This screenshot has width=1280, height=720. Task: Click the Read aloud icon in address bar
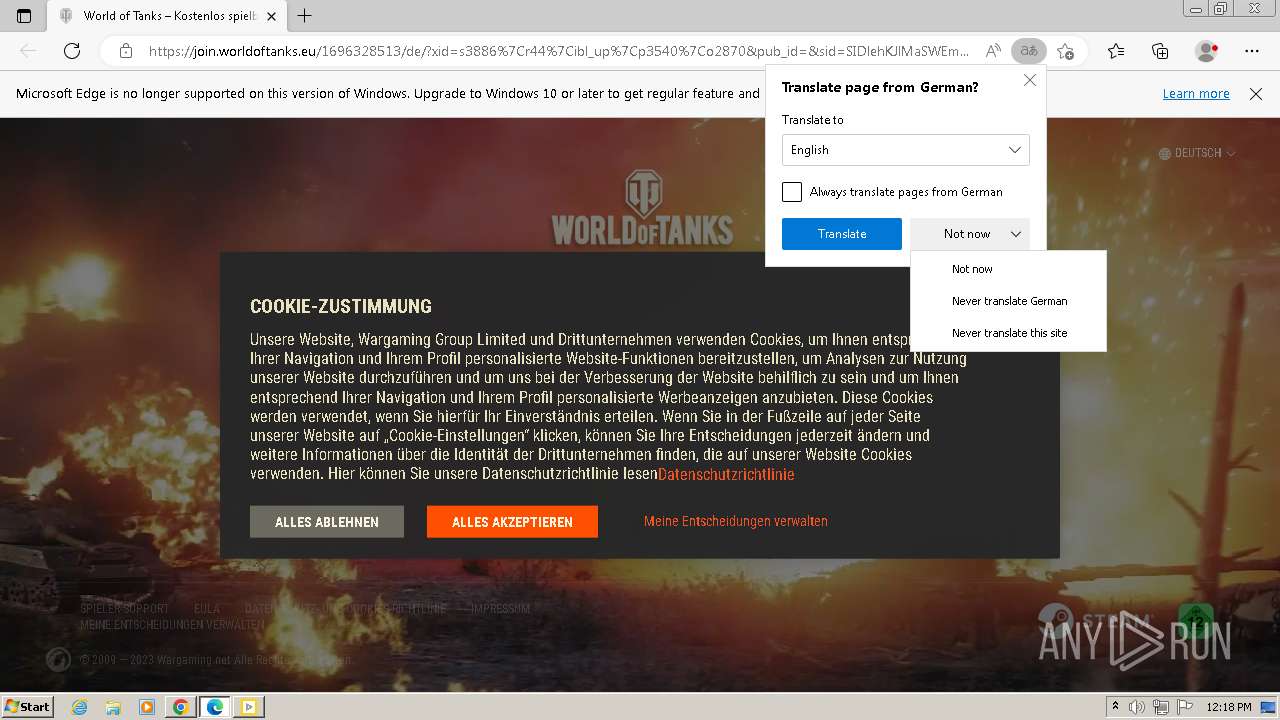pyautogui.click(x=993, y=51)
